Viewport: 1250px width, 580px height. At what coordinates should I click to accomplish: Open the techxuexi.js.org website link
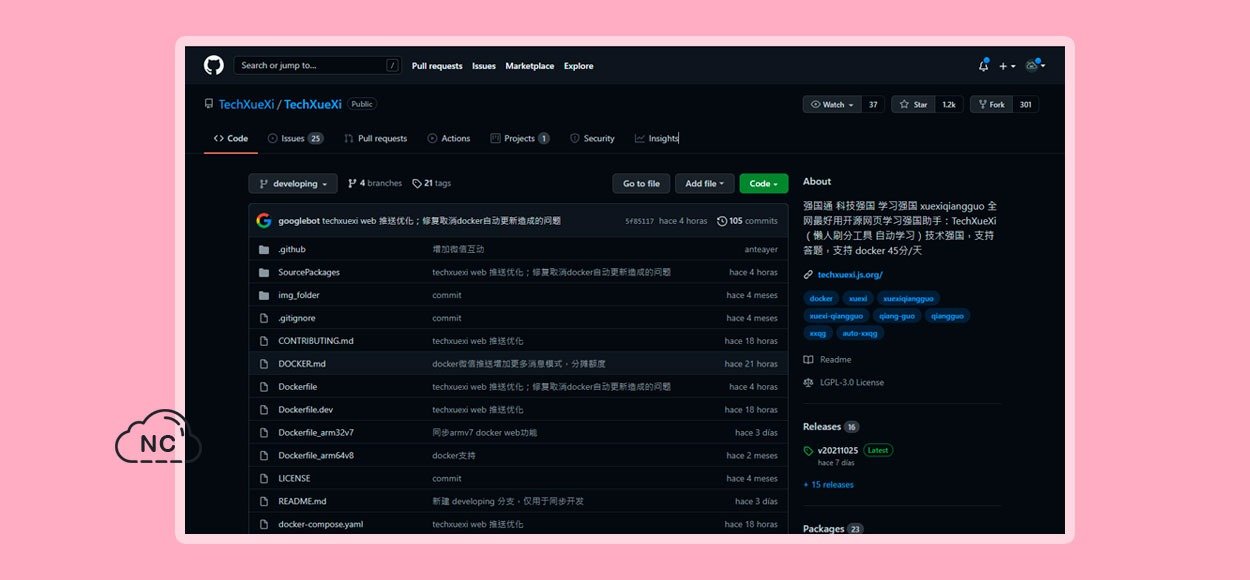coord(850,275)
